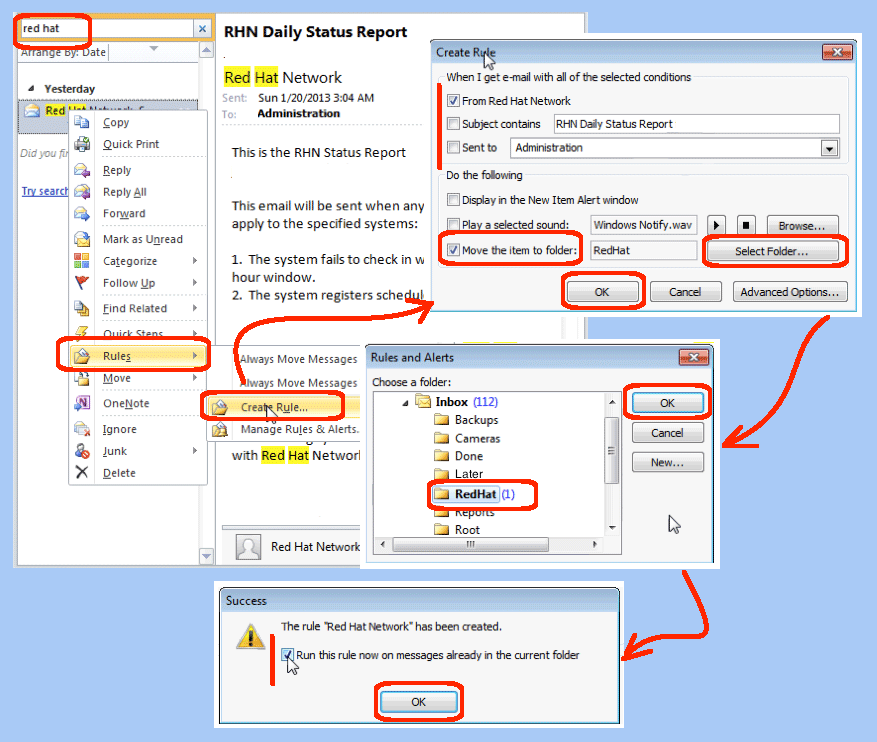Viewport: 877px width, 742px height.
Task: Expand the Junk submenu arrow
Action: (x=195, y=451)
